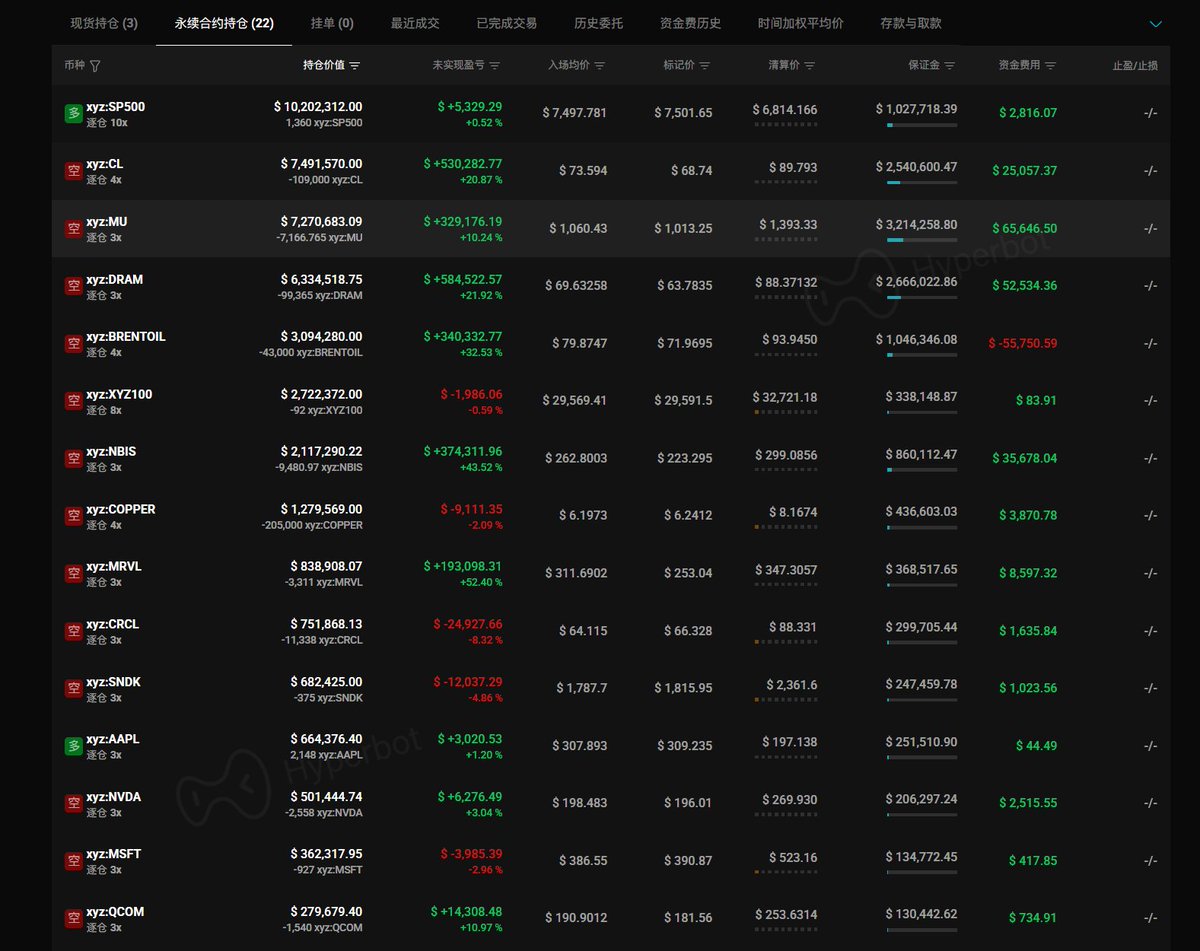Click XYZ100 liquidation bar under $32,721.18
1200x951 pixels.
tap(785, 412)
